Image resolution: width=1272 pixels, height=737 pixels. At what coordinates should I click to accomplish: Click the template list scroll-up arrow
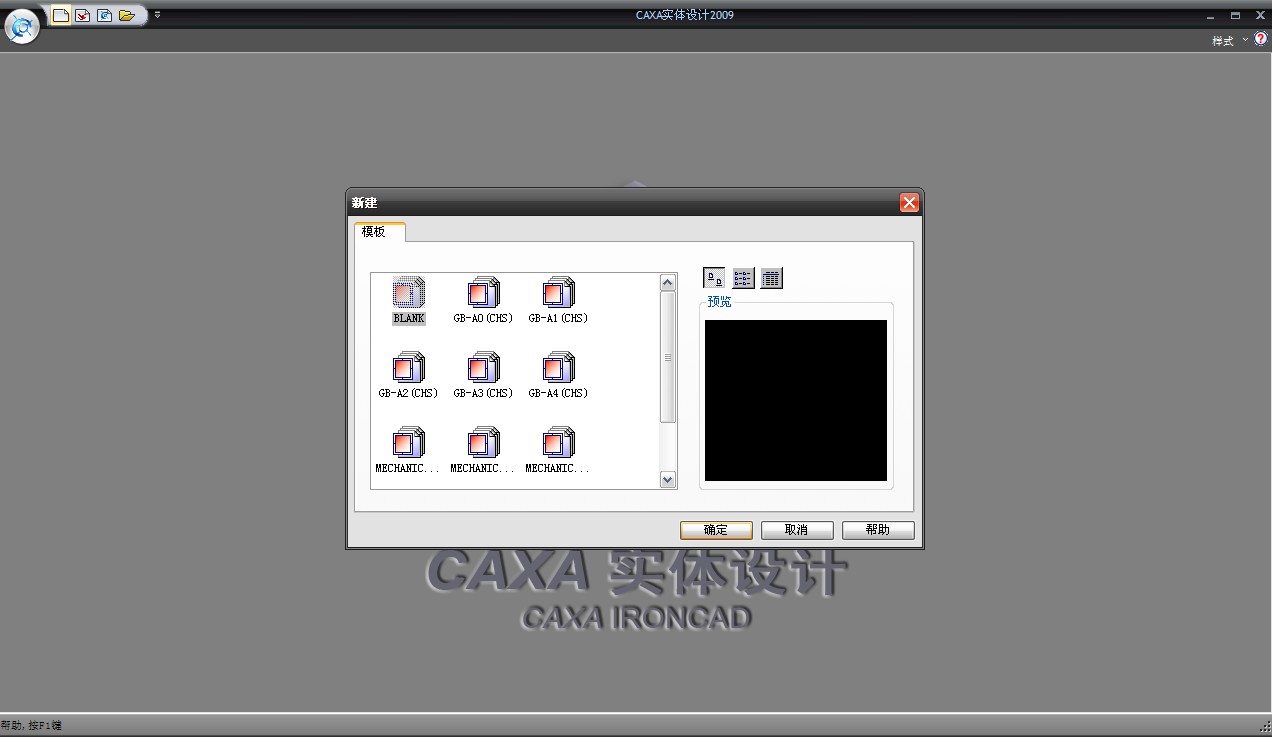[x=668, y=283]
